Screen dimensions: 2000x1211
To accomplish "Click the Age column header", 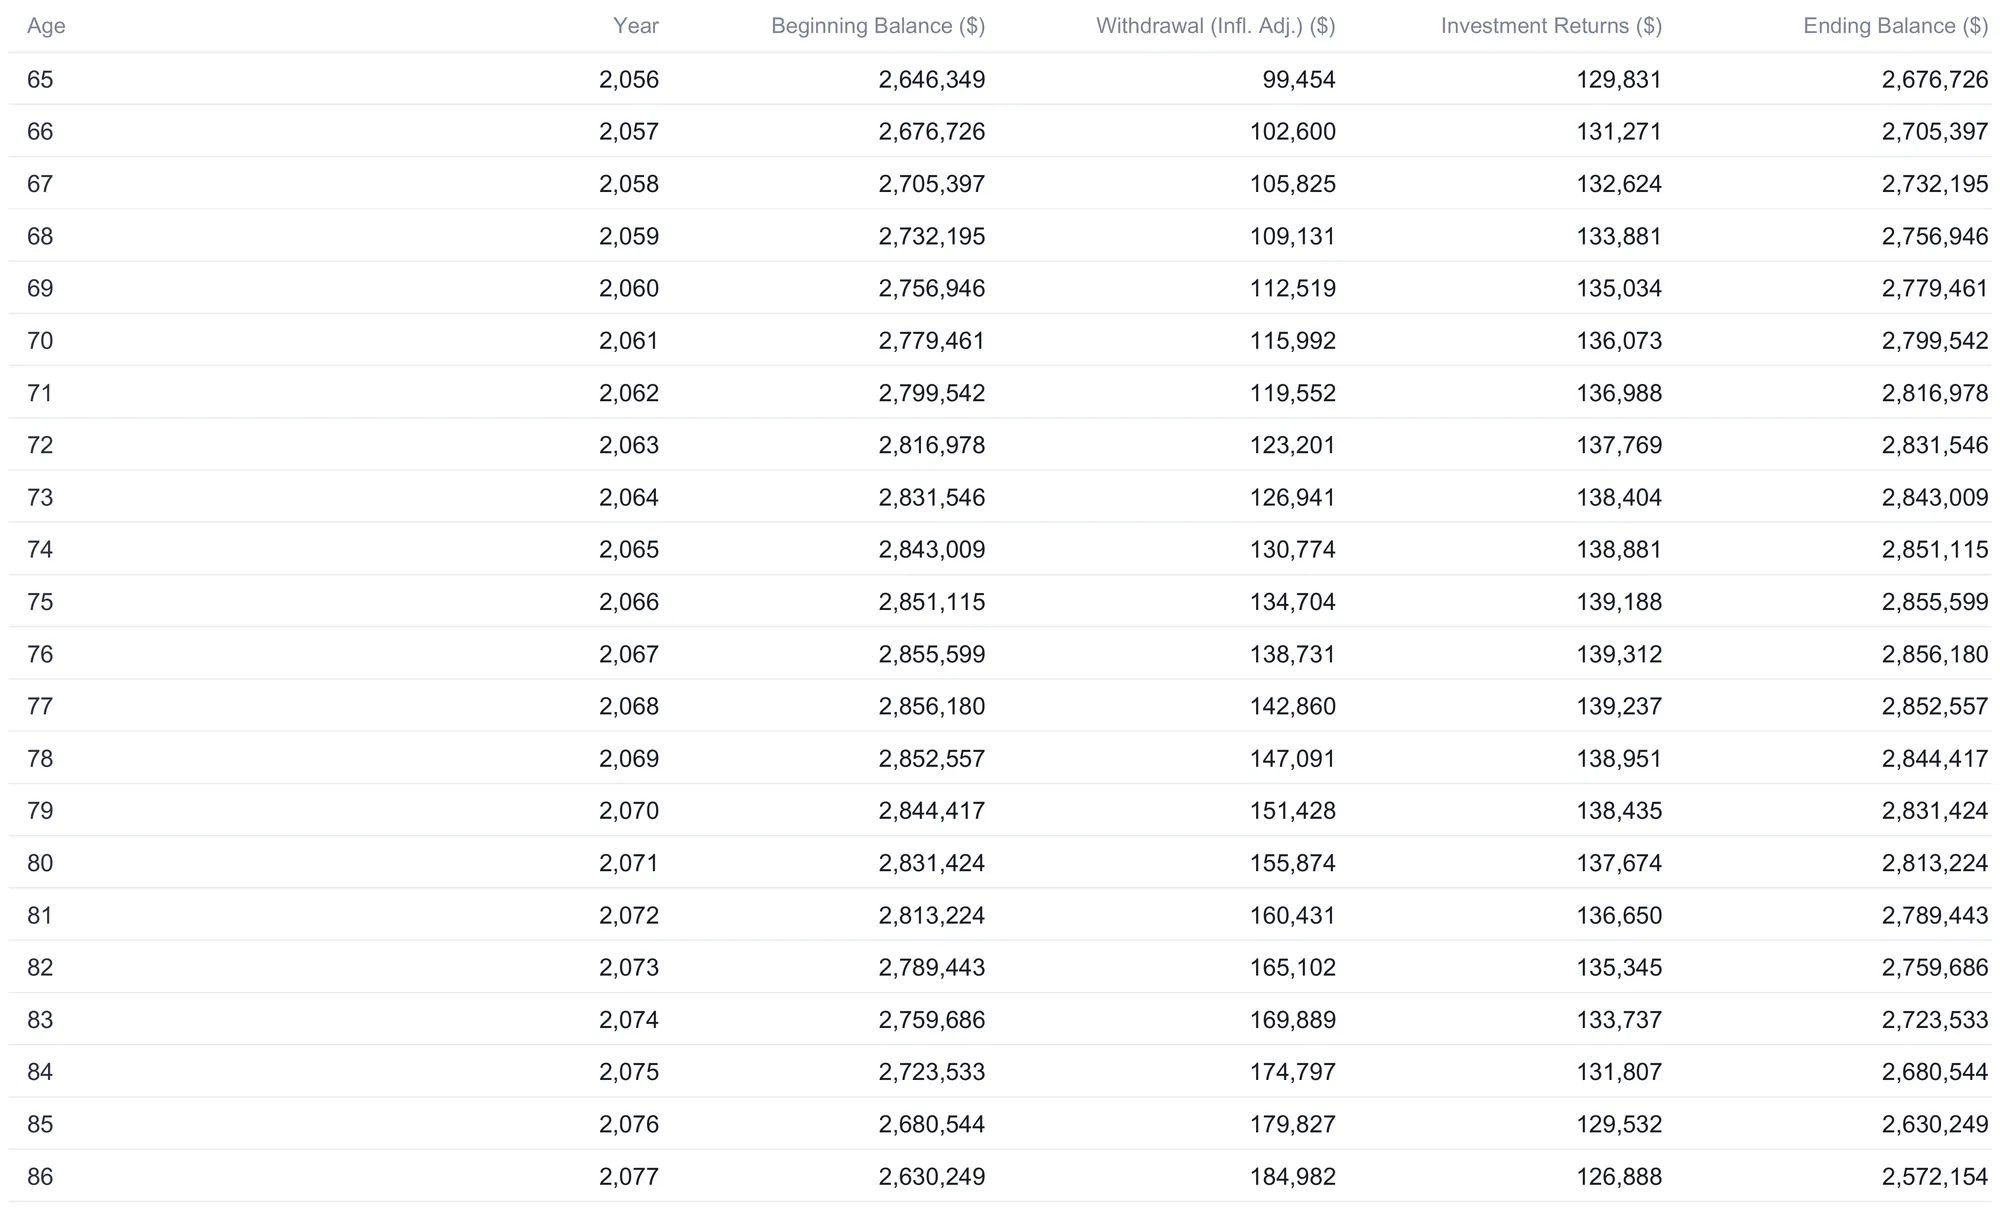I will click(46, 26).
